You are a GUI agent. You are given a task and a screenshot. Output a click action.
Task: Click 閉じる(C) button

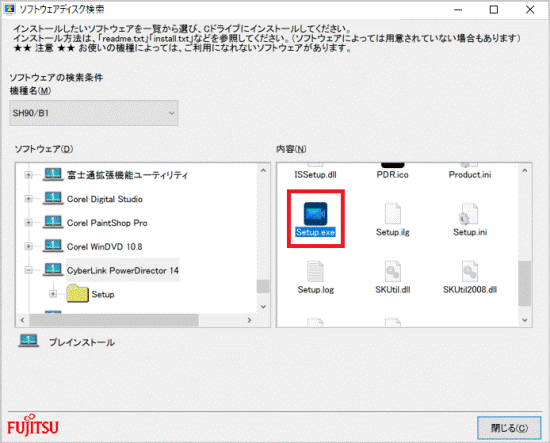pos(509,428)
